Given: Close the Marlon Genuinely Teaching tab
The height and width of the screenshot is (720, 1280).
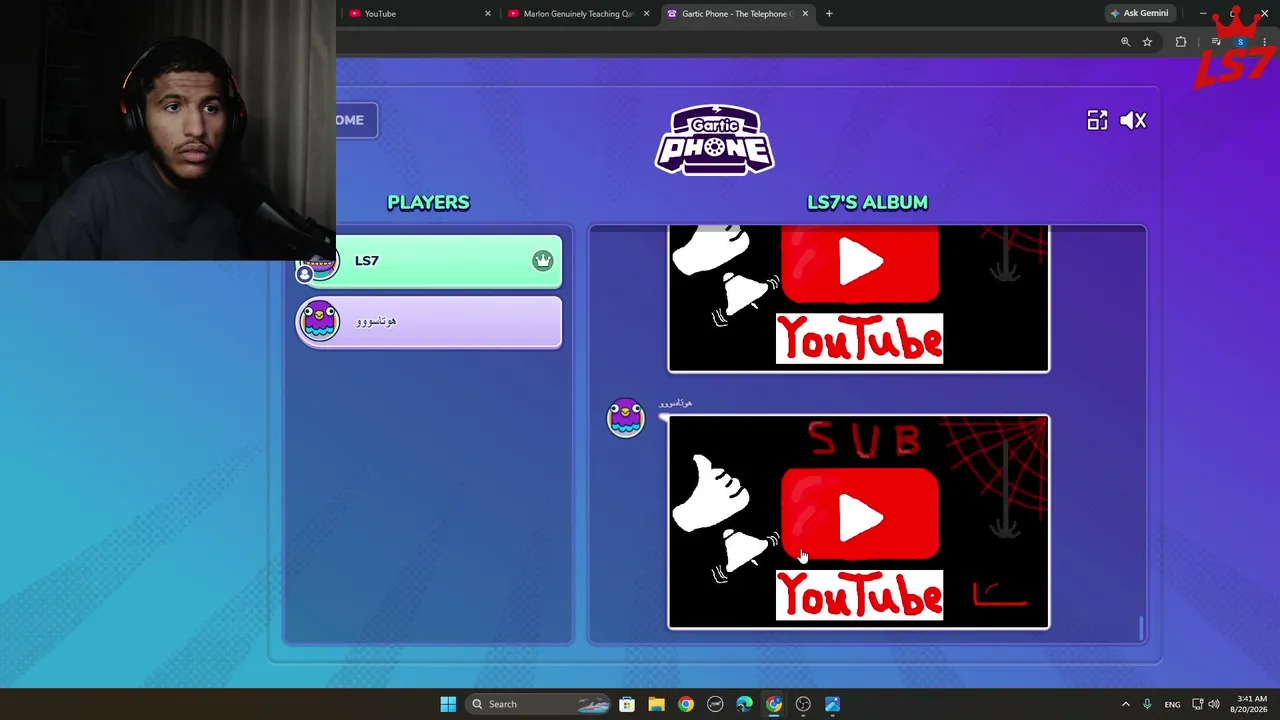Looking at the screenshot, I should tap(646, 14).
